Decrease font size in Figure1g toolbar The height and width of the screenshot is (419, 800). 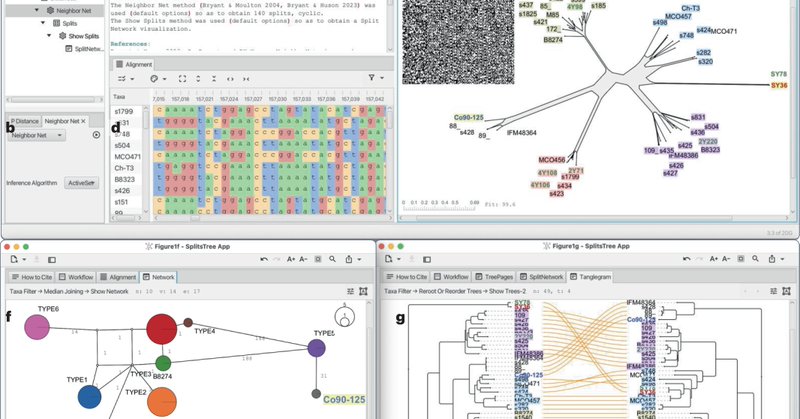point(726,259)
